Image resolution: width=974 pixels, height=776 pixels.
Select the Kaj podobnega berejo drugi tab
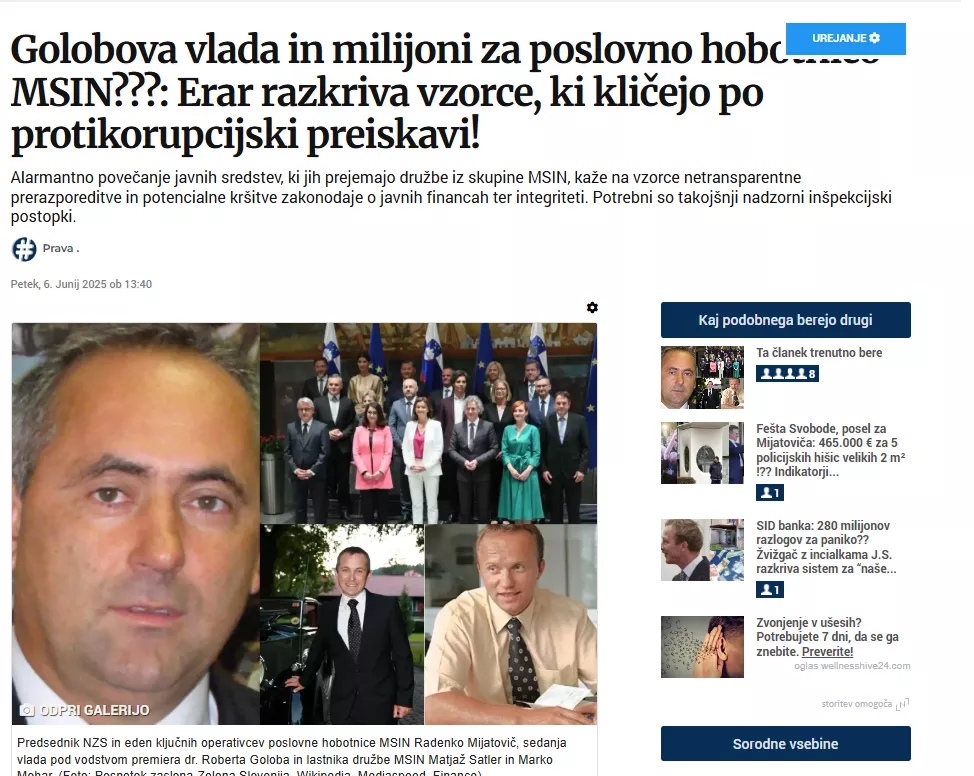[x=786, y=320]
